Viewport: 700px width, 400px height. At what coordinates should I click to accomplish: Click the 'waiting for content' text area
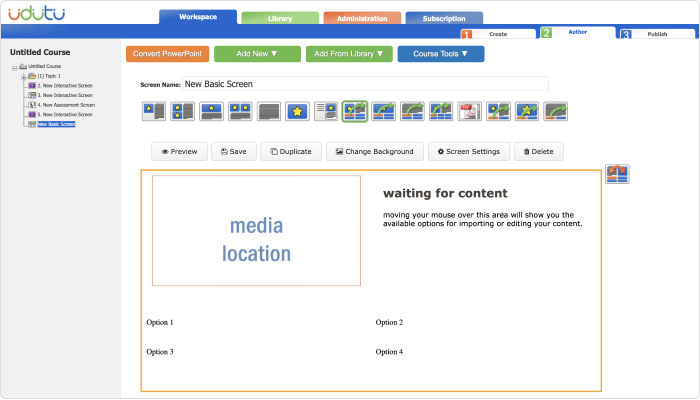pyautogui.click(x=445, y=193)
